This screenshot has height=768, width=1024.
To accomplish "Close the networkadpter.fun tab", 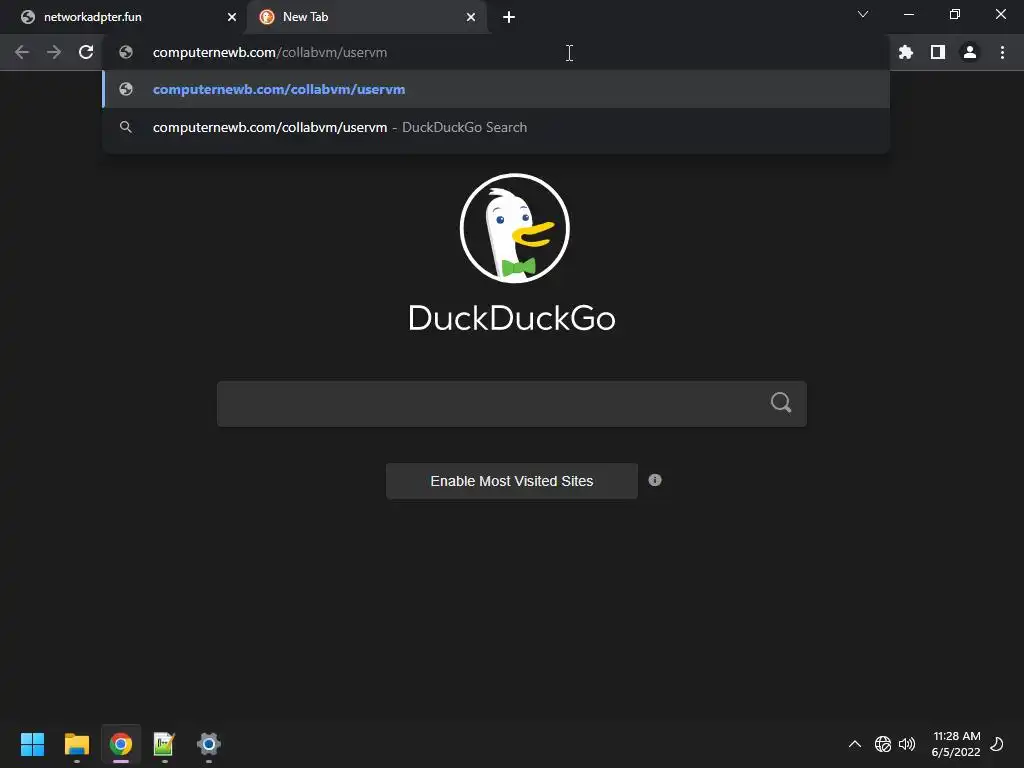I will tap(232, 17).
